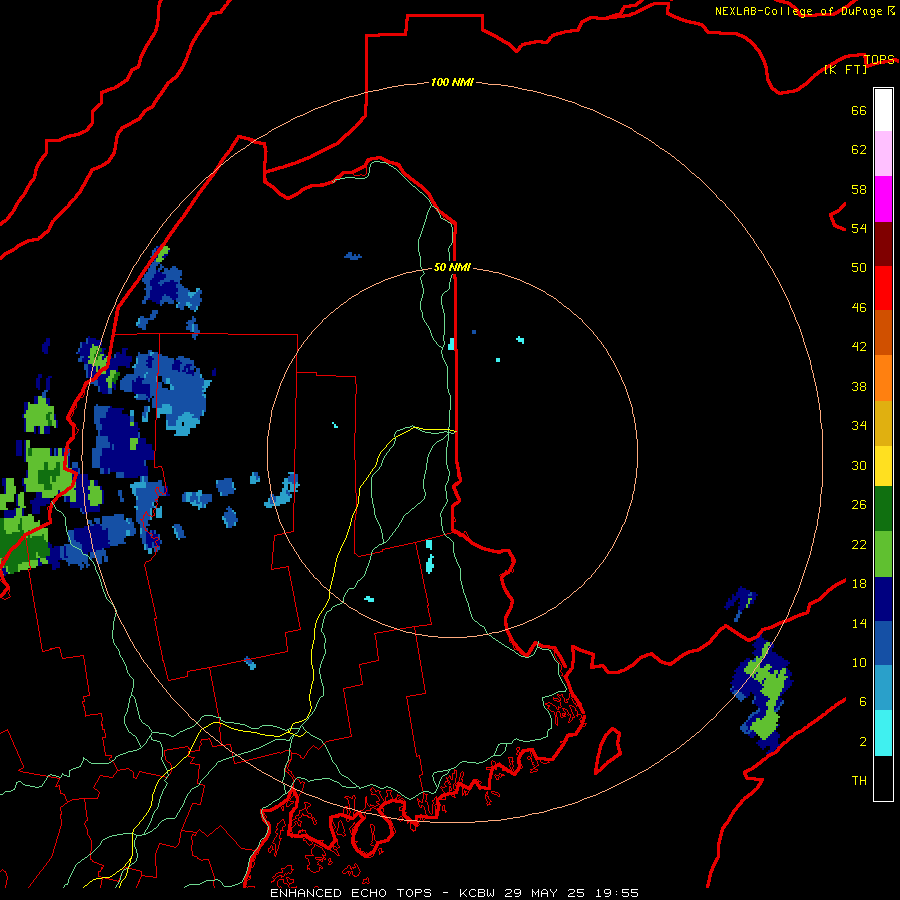
Task: Click legend value "50"
Action: (859, 267)
